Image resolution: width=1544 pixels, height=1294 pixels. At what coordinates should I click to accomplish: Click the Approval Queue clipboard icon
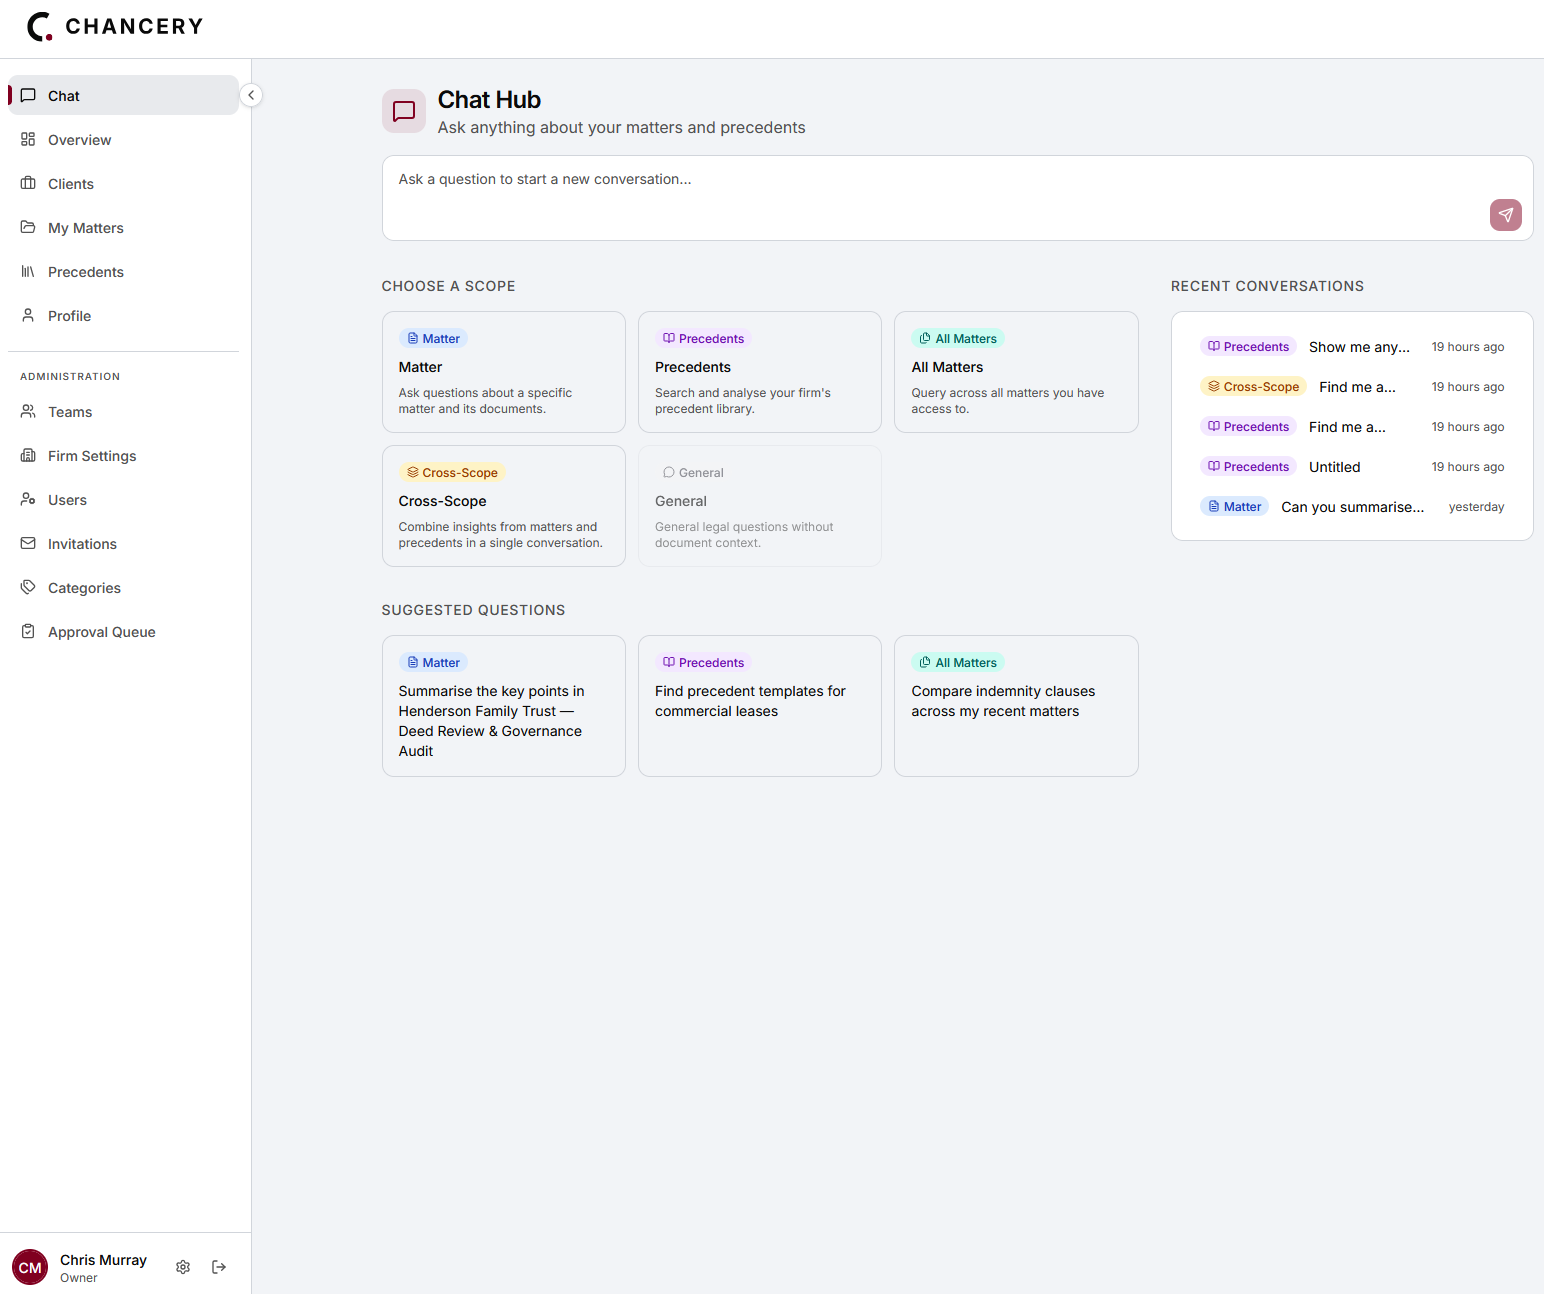pyautogui.click(x=28, y=632)
